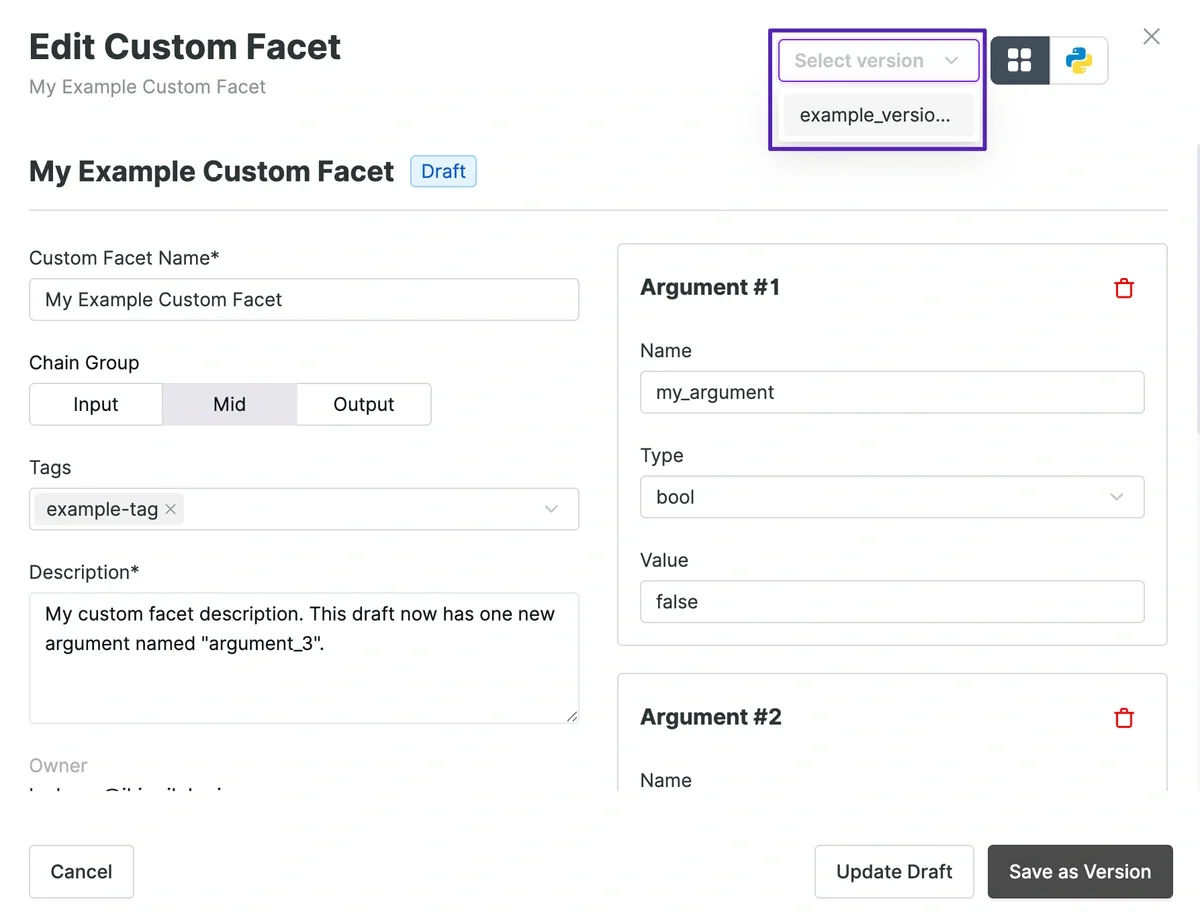Click the Argument #1 heading
Image resolution: width=1200 pixels, height=918 pixels.
pos(710,288)
